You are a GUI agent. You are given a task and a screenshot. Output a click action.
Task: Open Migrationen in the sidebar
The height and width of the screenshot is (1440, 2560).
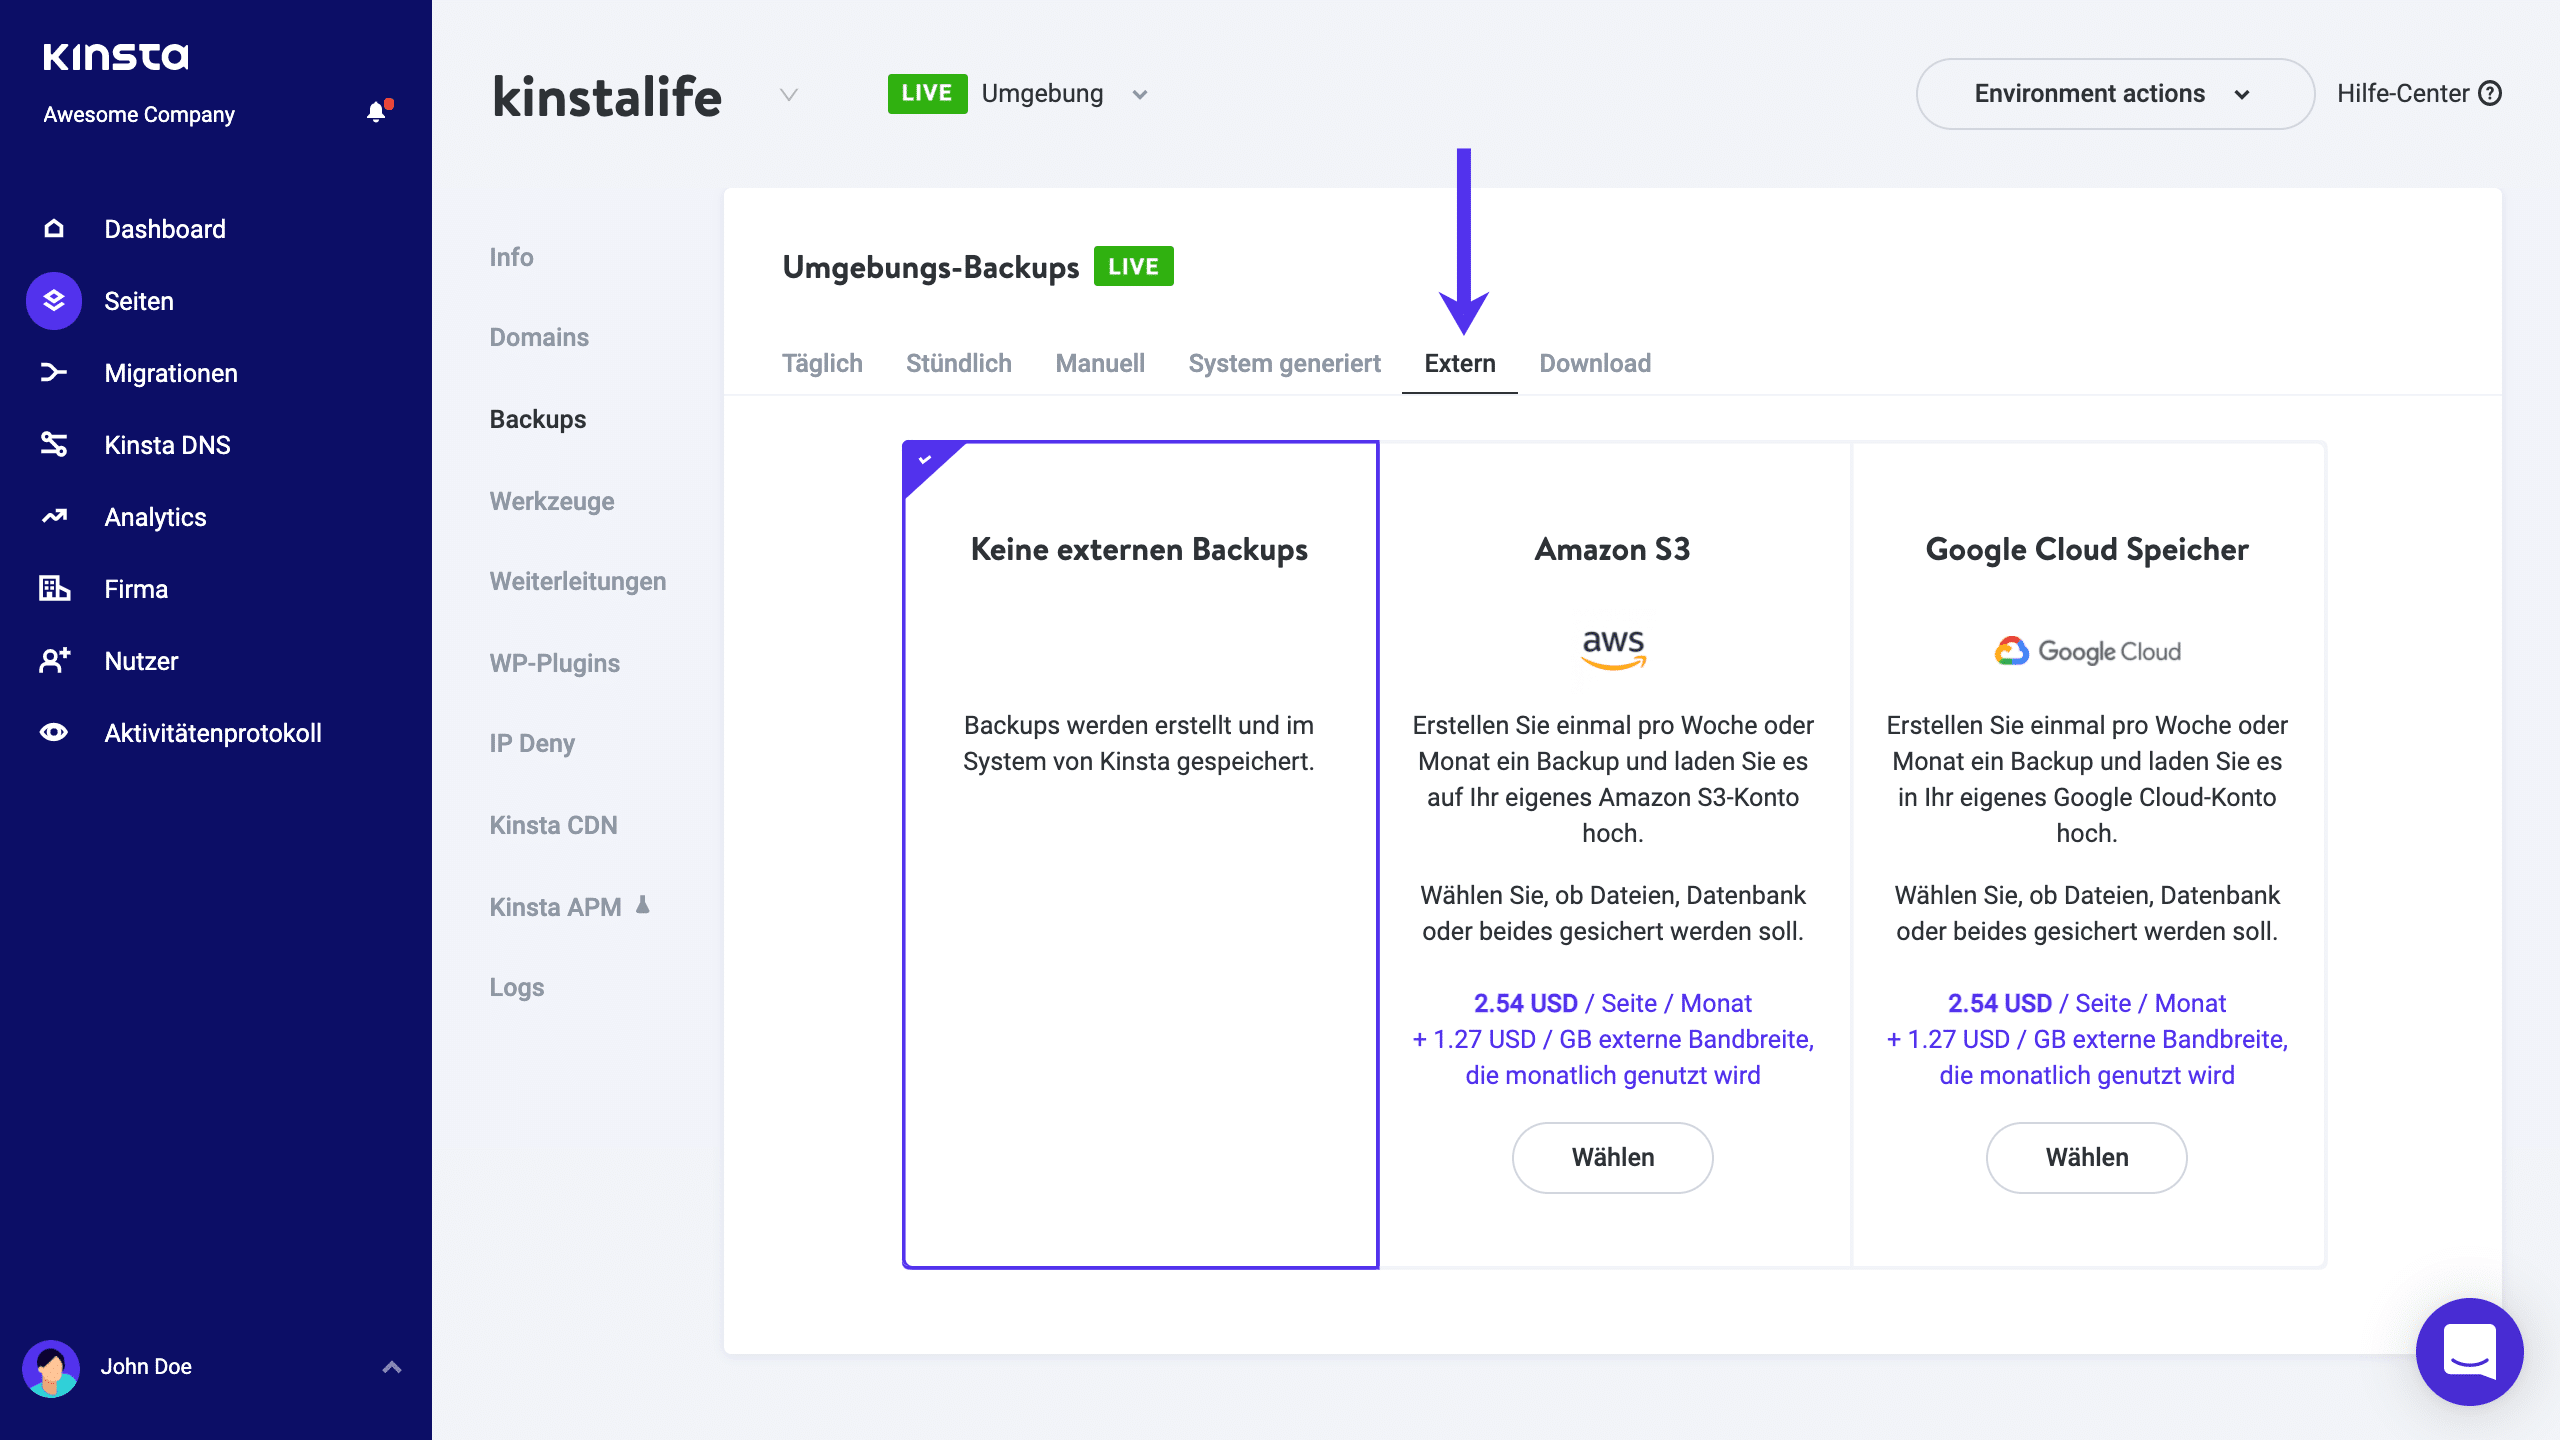[x=170, y=372]
